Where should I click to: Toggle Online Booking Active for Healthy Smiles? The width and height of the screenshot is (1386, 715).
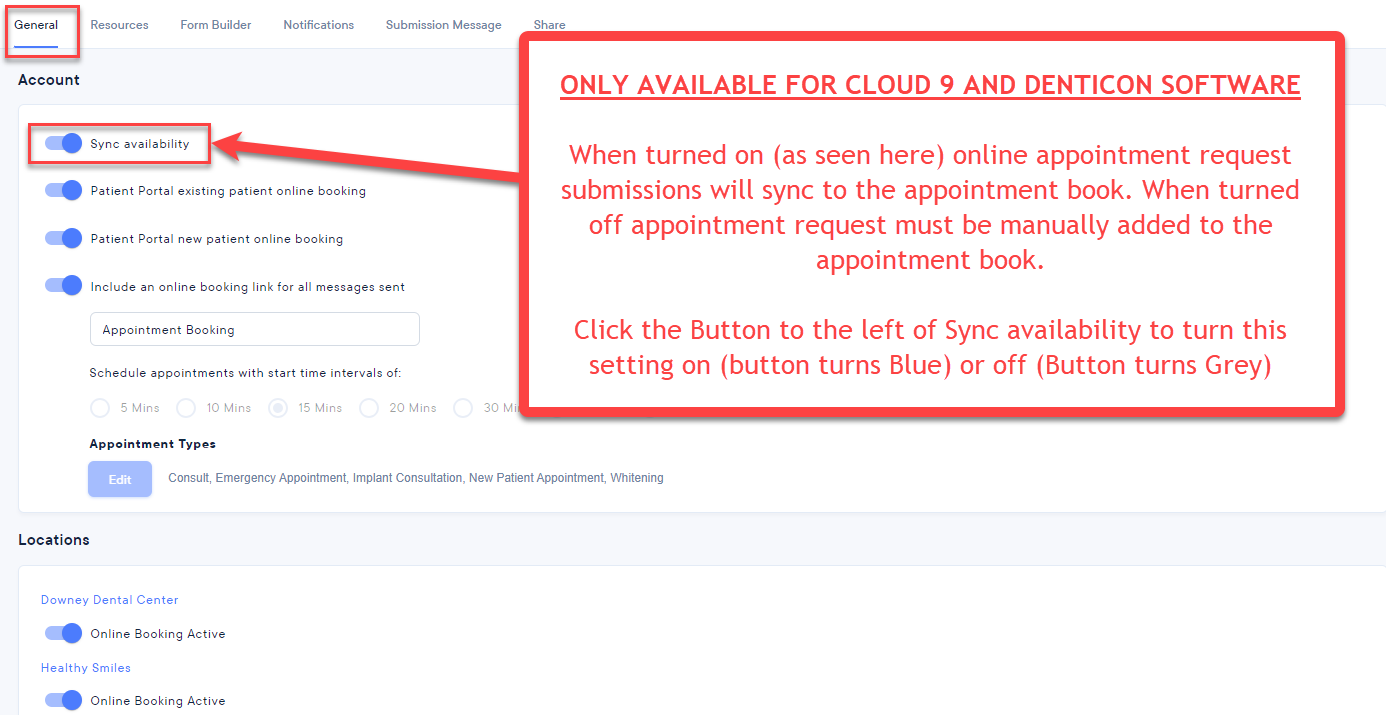64,701
